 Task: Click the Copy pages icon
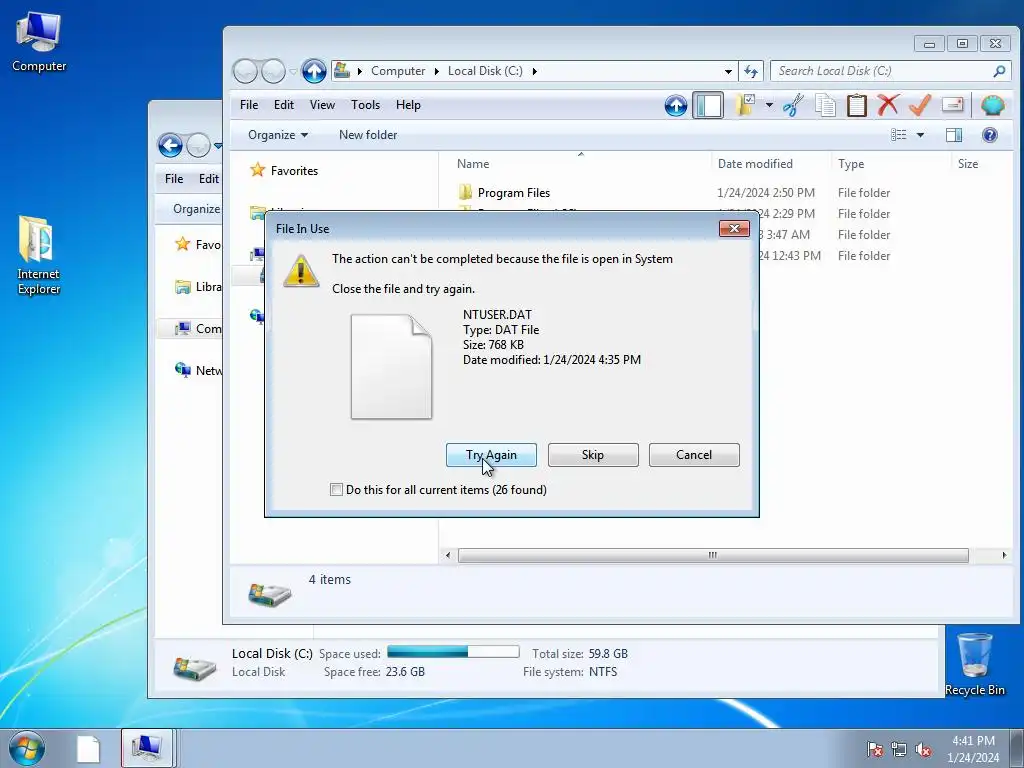tap(825, 105)
